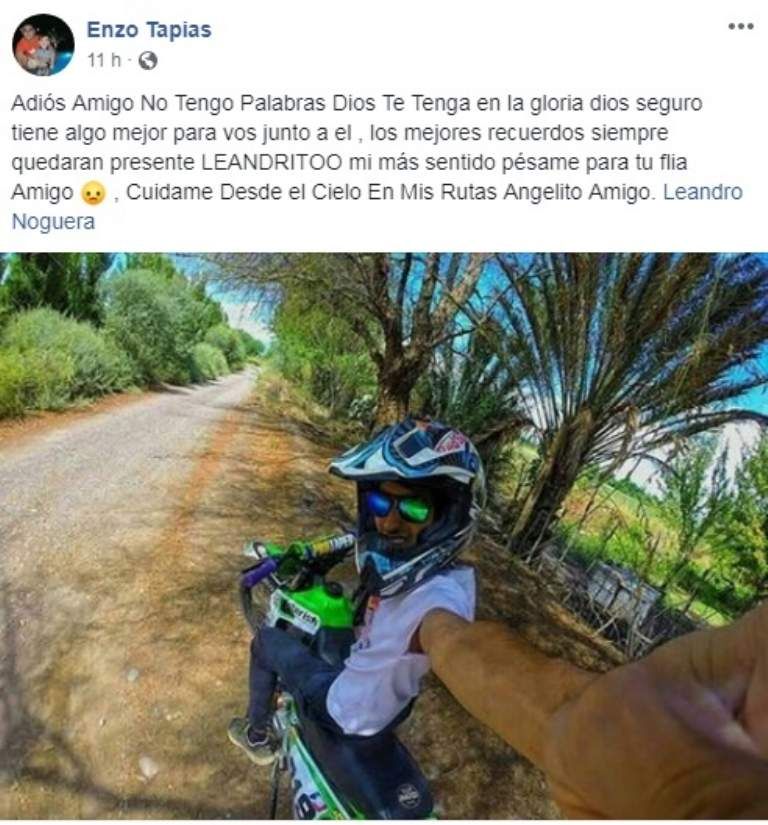Viewport: 768px width, 825px height.
Task: Open the three-dot post options menu
Action: (741, 26)
